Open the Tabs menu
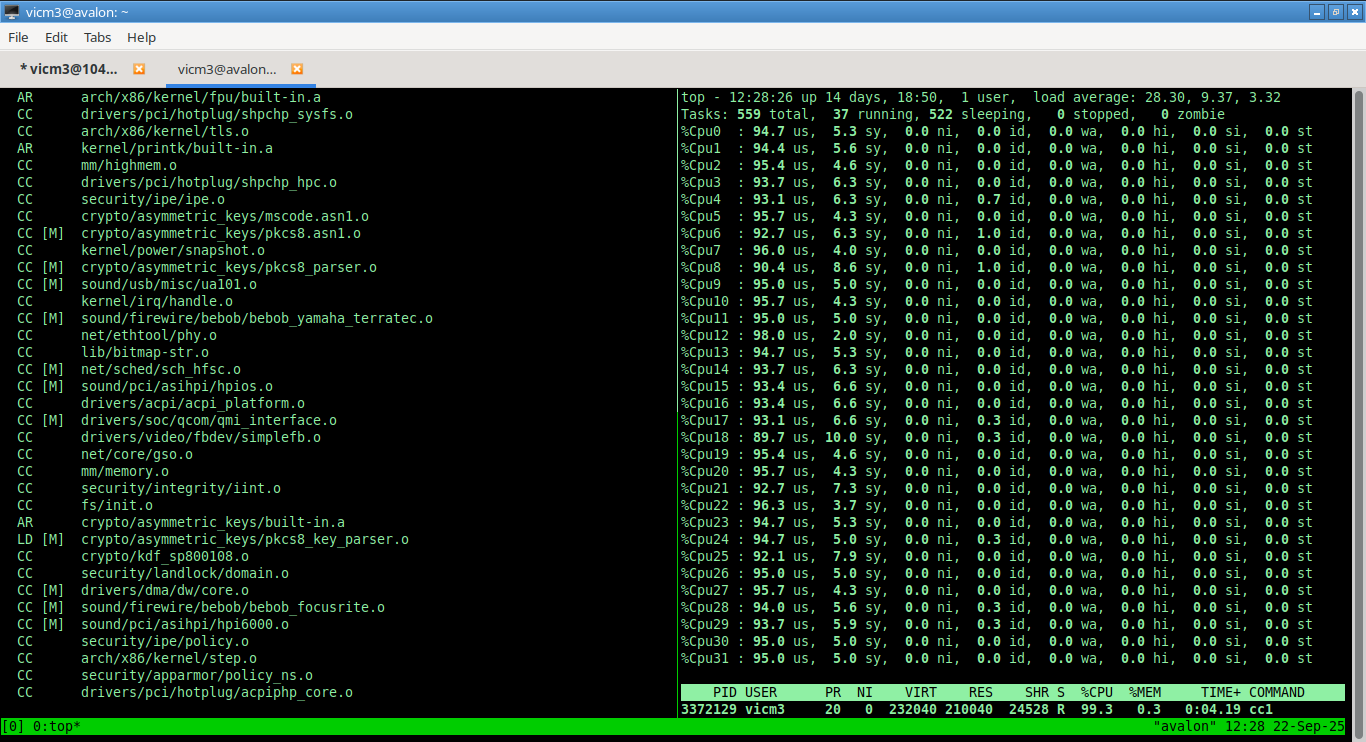 98,37
